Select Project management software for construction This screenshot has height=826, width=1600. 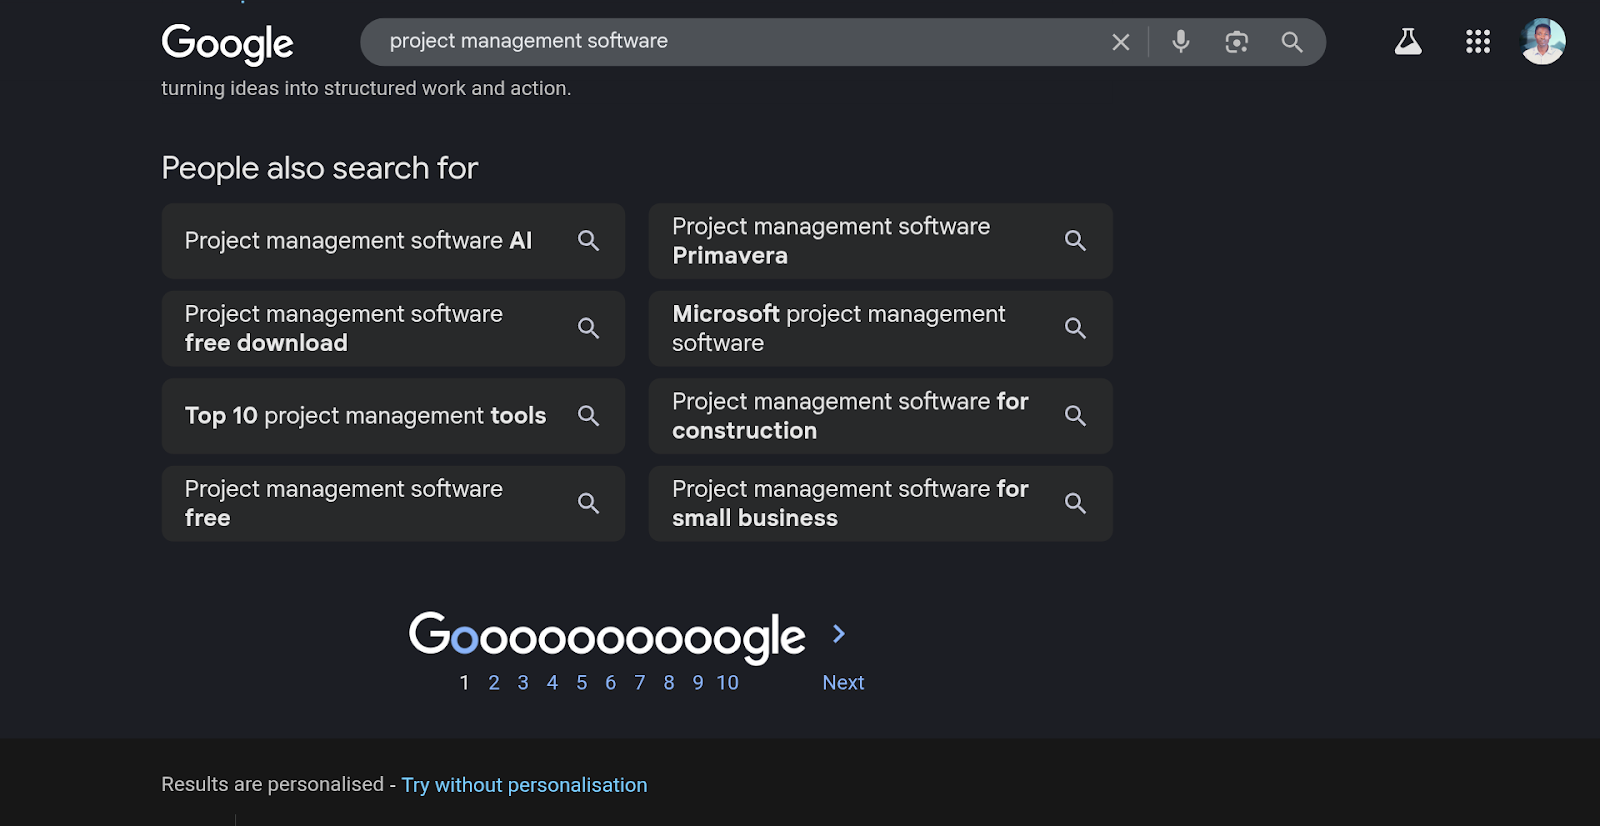coord(880,416)
